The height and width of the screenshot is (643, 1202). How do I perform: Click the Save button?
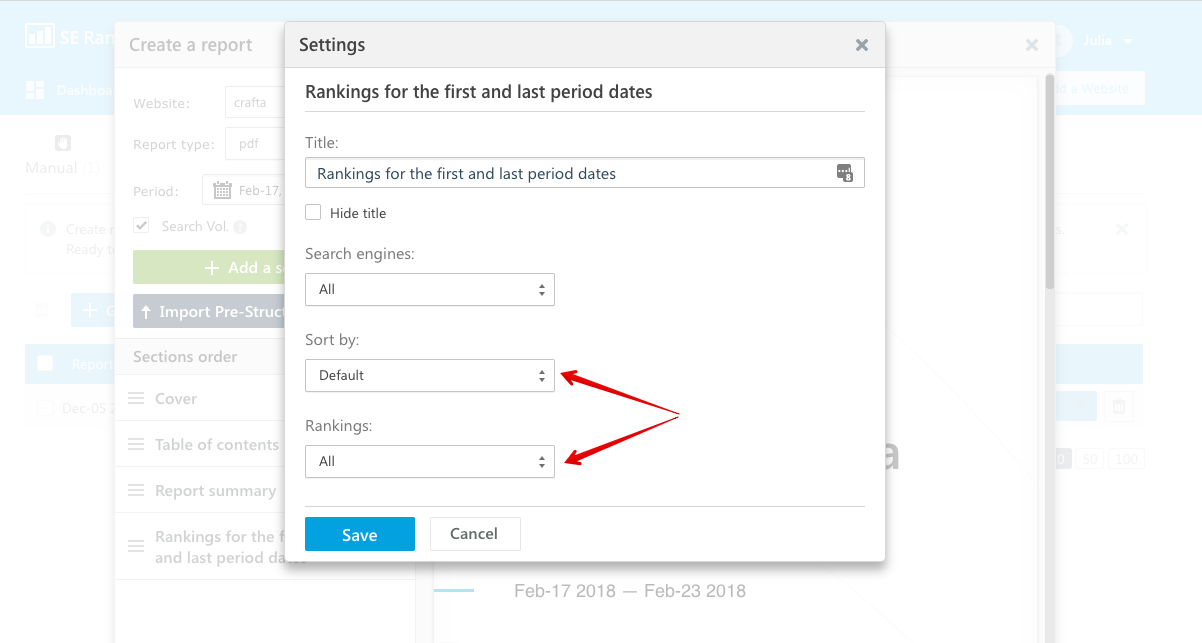pyautogui.click(x=360, y=534)
